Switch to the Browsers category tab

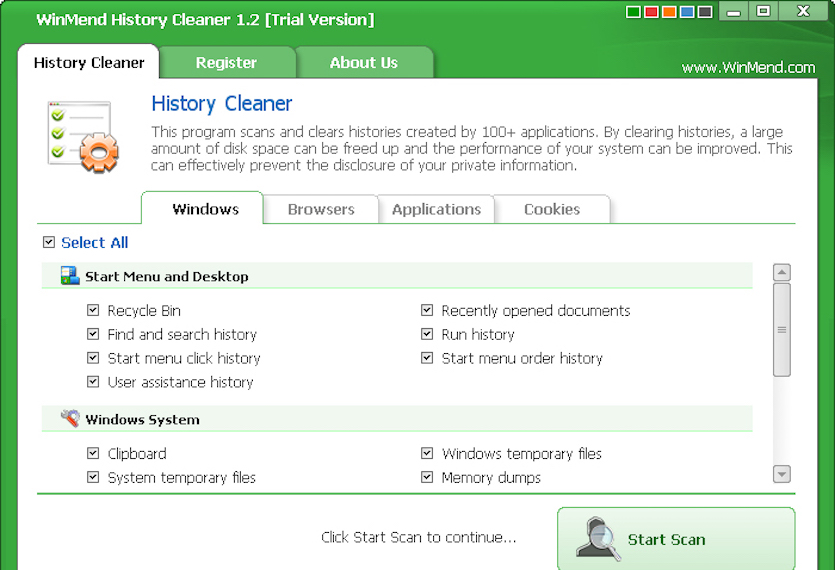pyautogui.click(x=321, y=209)
